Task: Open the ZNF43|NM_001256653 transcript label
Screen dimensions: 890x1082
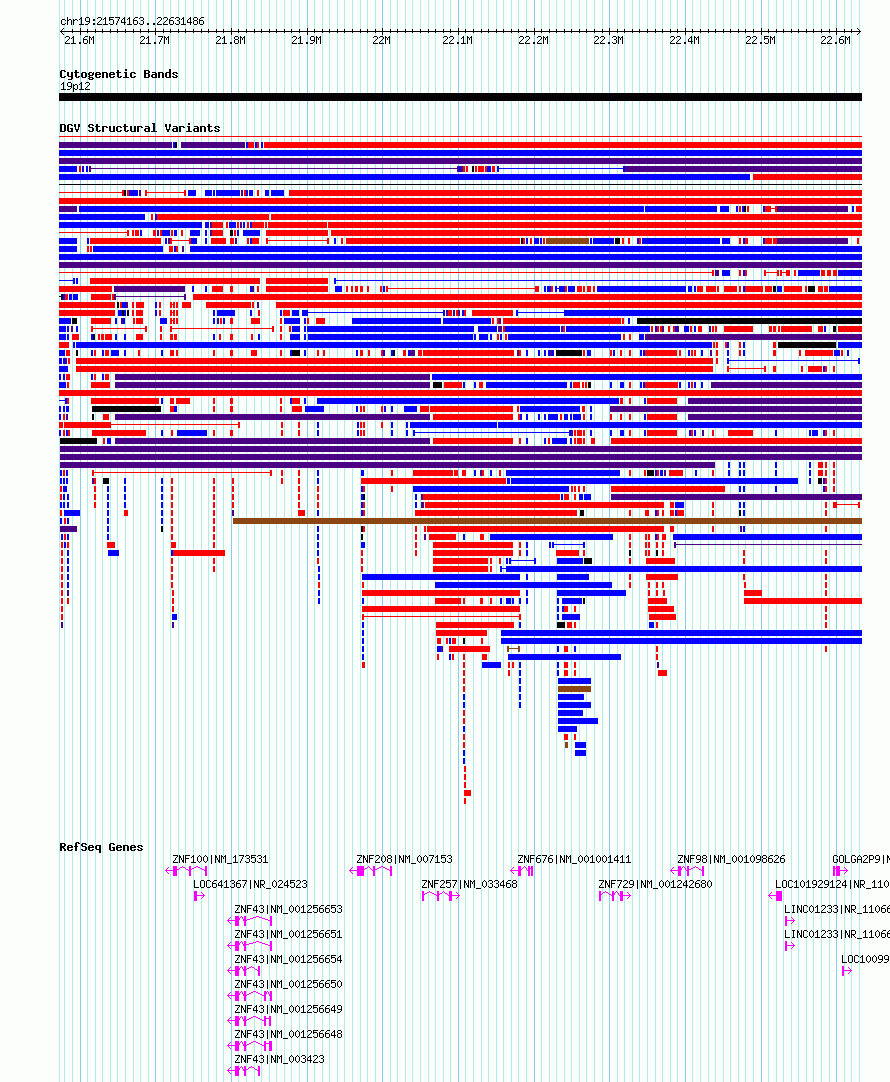Action: pyautogui.click(x=288, y=909)
